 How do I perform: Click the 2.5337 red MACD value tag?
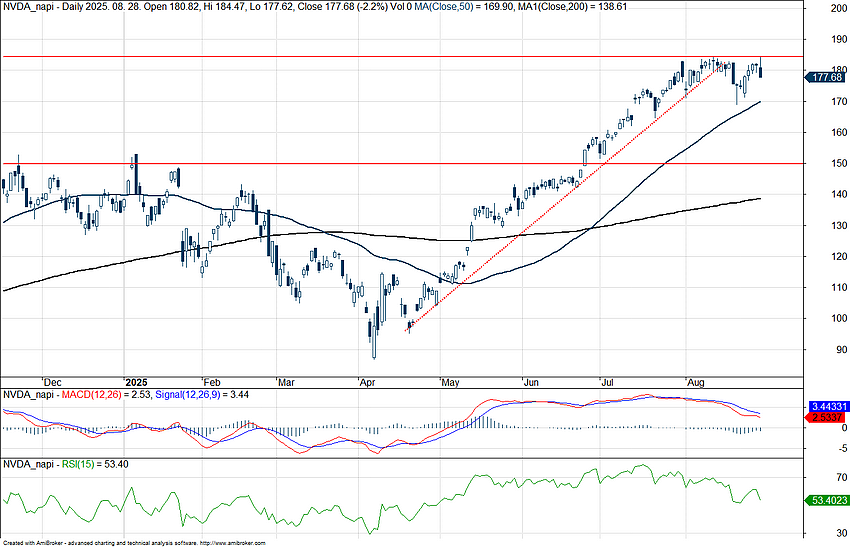tap(827, 417)
